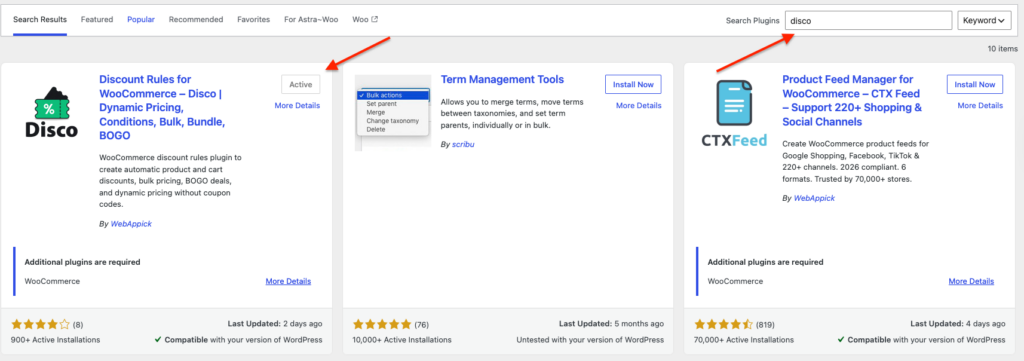Click the CTX Feed star rating (819)
The width and height of the screenshot is (1024, 361).
(x=724, y=324)
